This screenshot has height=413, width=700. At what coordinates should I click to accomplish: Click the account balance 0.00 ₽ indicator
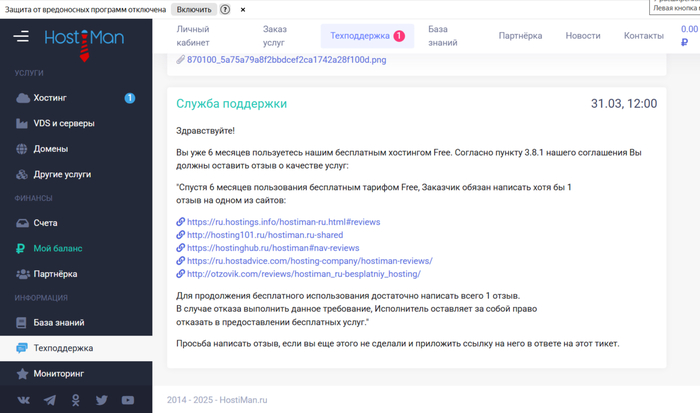[x=689, y=36]
